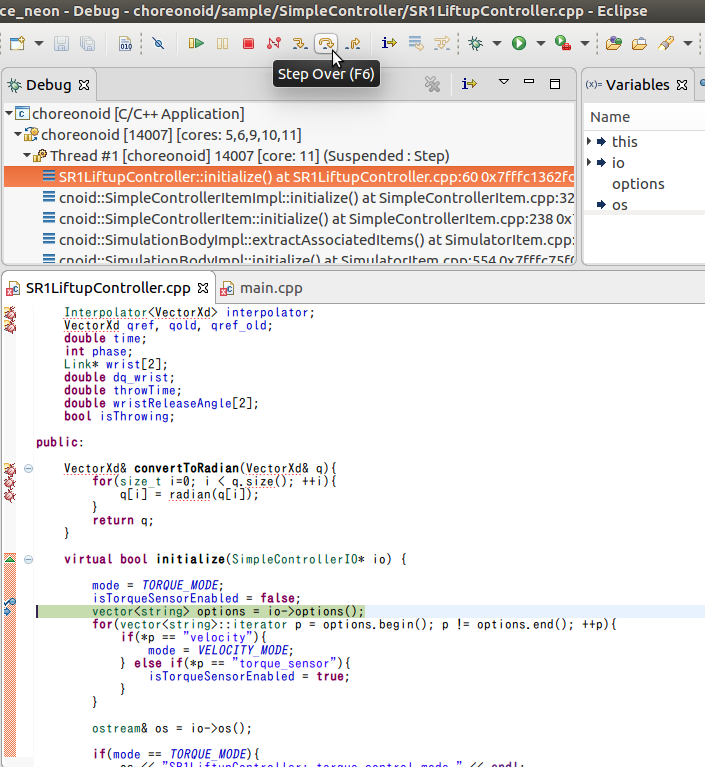705x767 pixels.
Task: Collapse the convertToRadian function fold marker
Action: pos(29,468)
